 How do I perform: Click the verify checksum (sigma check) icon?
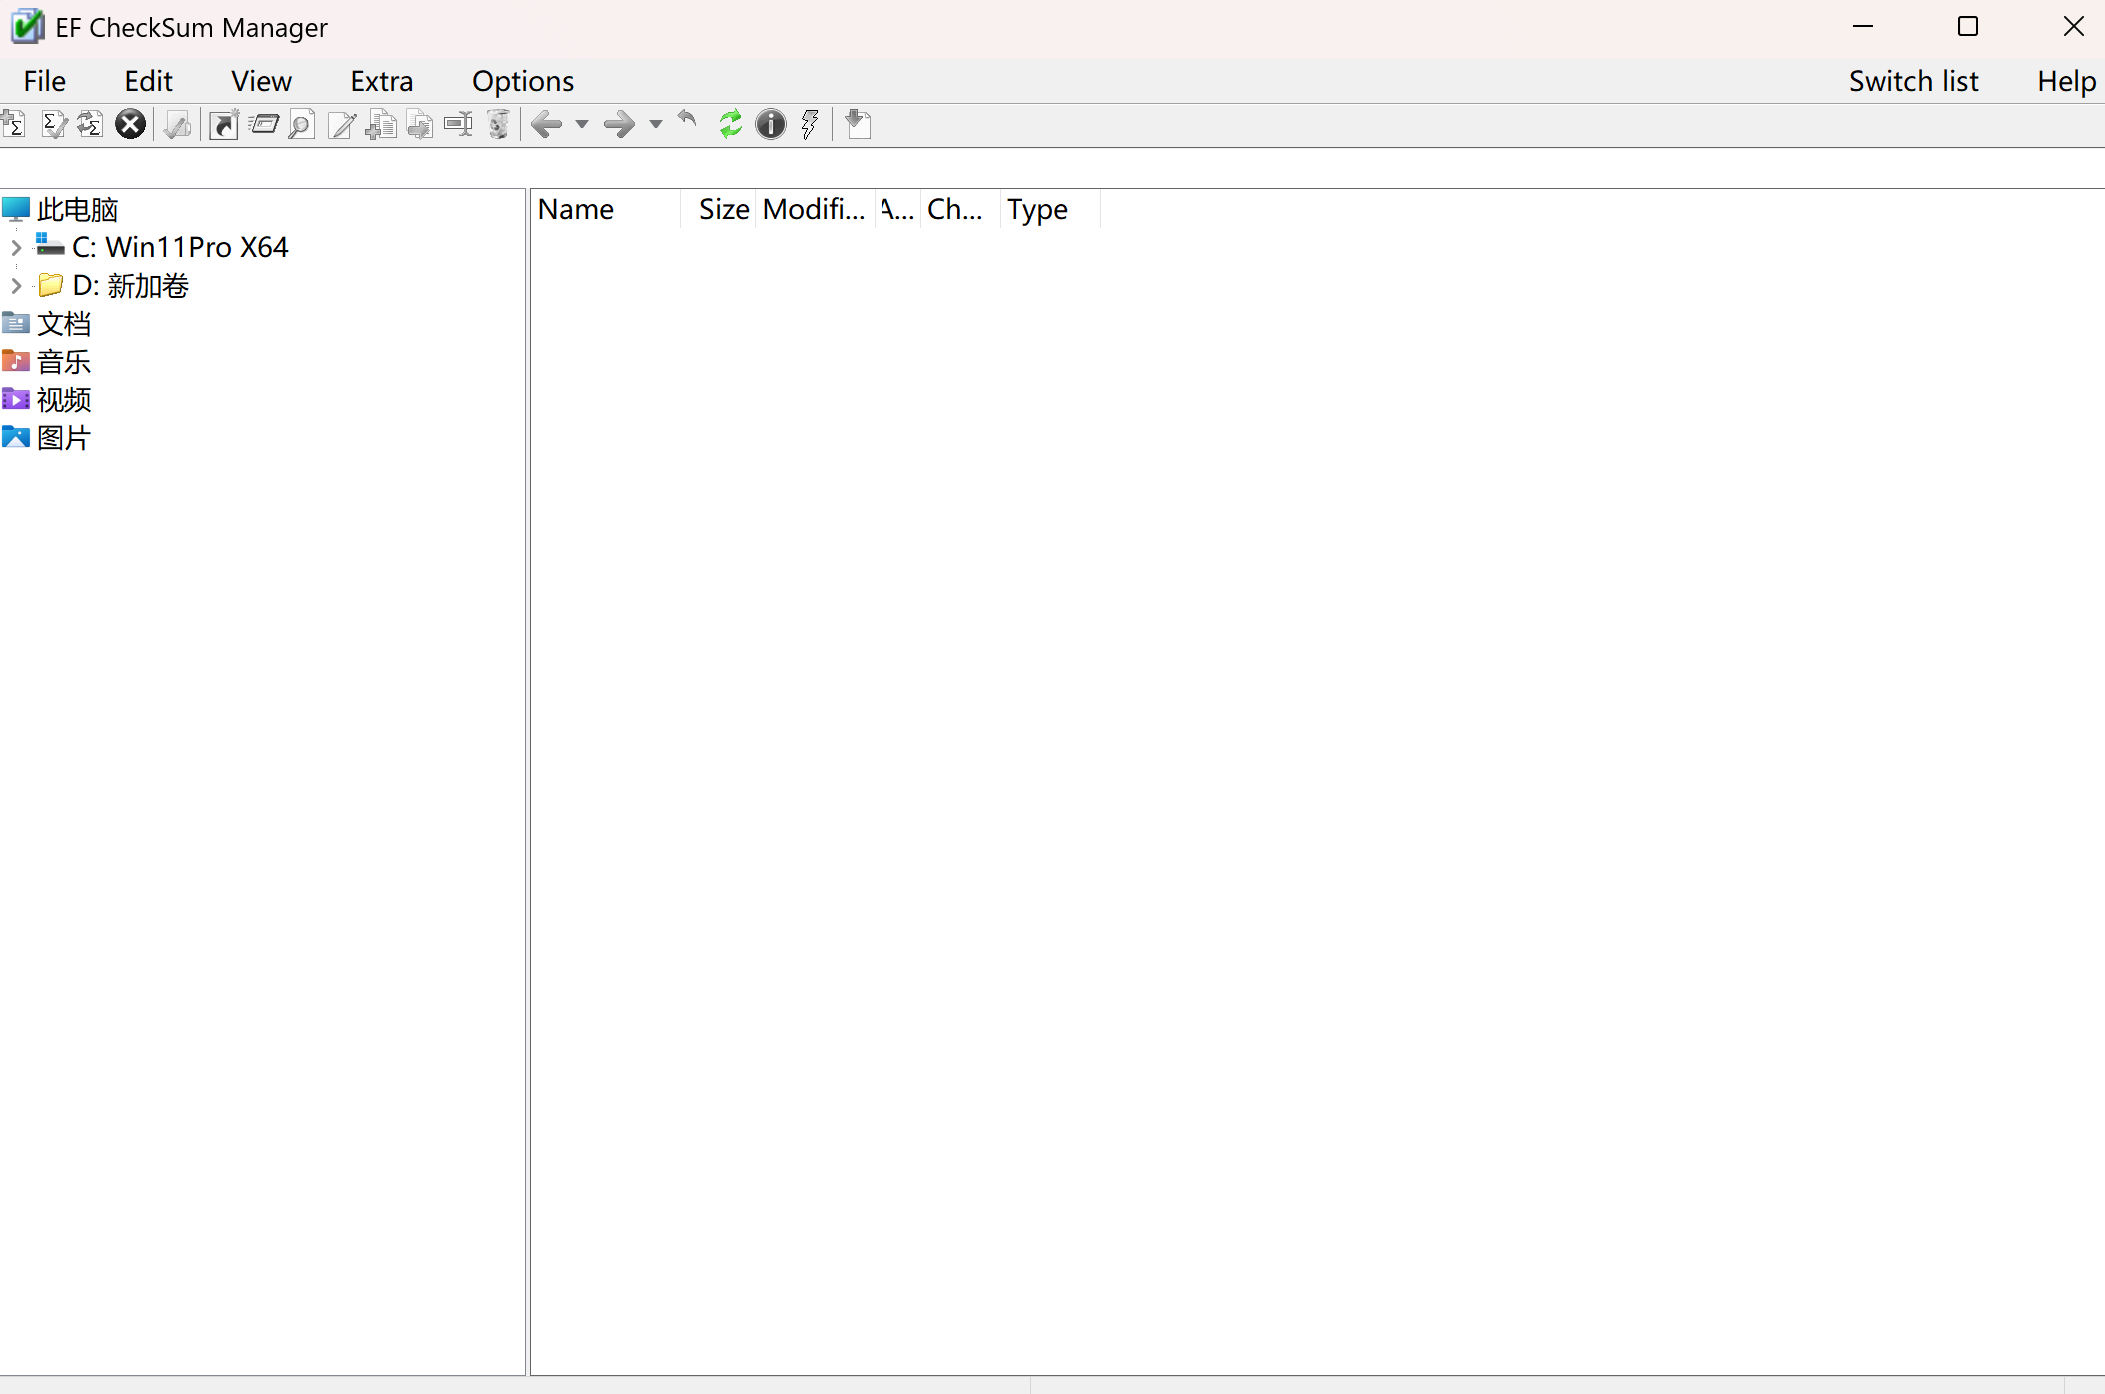pos(54,124)
